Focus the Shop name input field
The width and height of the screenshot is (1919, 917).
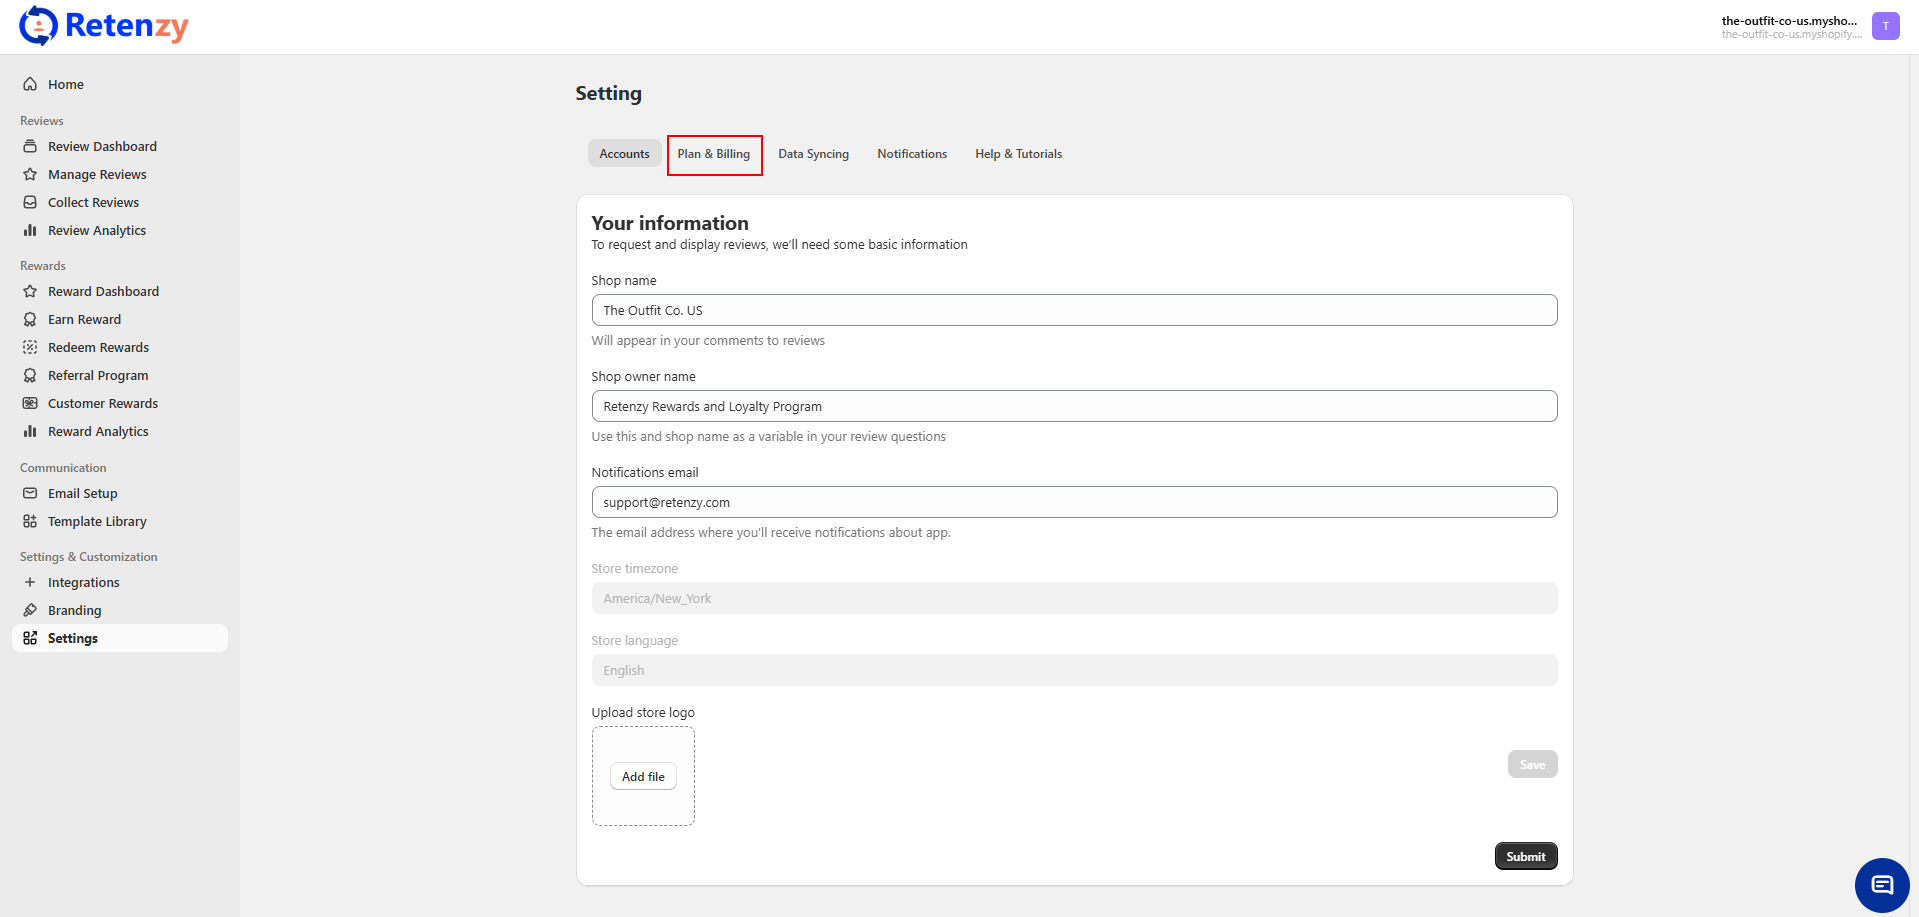pyautogui.click(x=1073, y=311)
